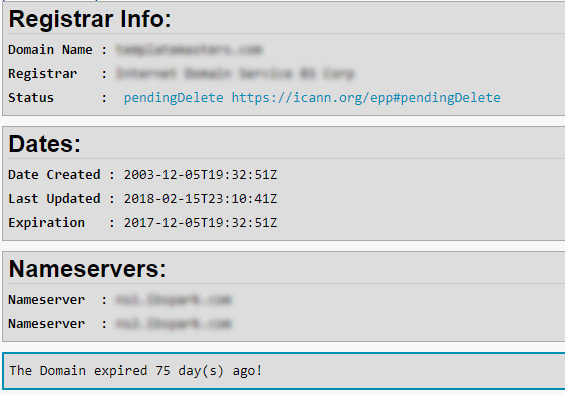Click the 'Status' label
565x395 pixels.
[x=31, y=98]
